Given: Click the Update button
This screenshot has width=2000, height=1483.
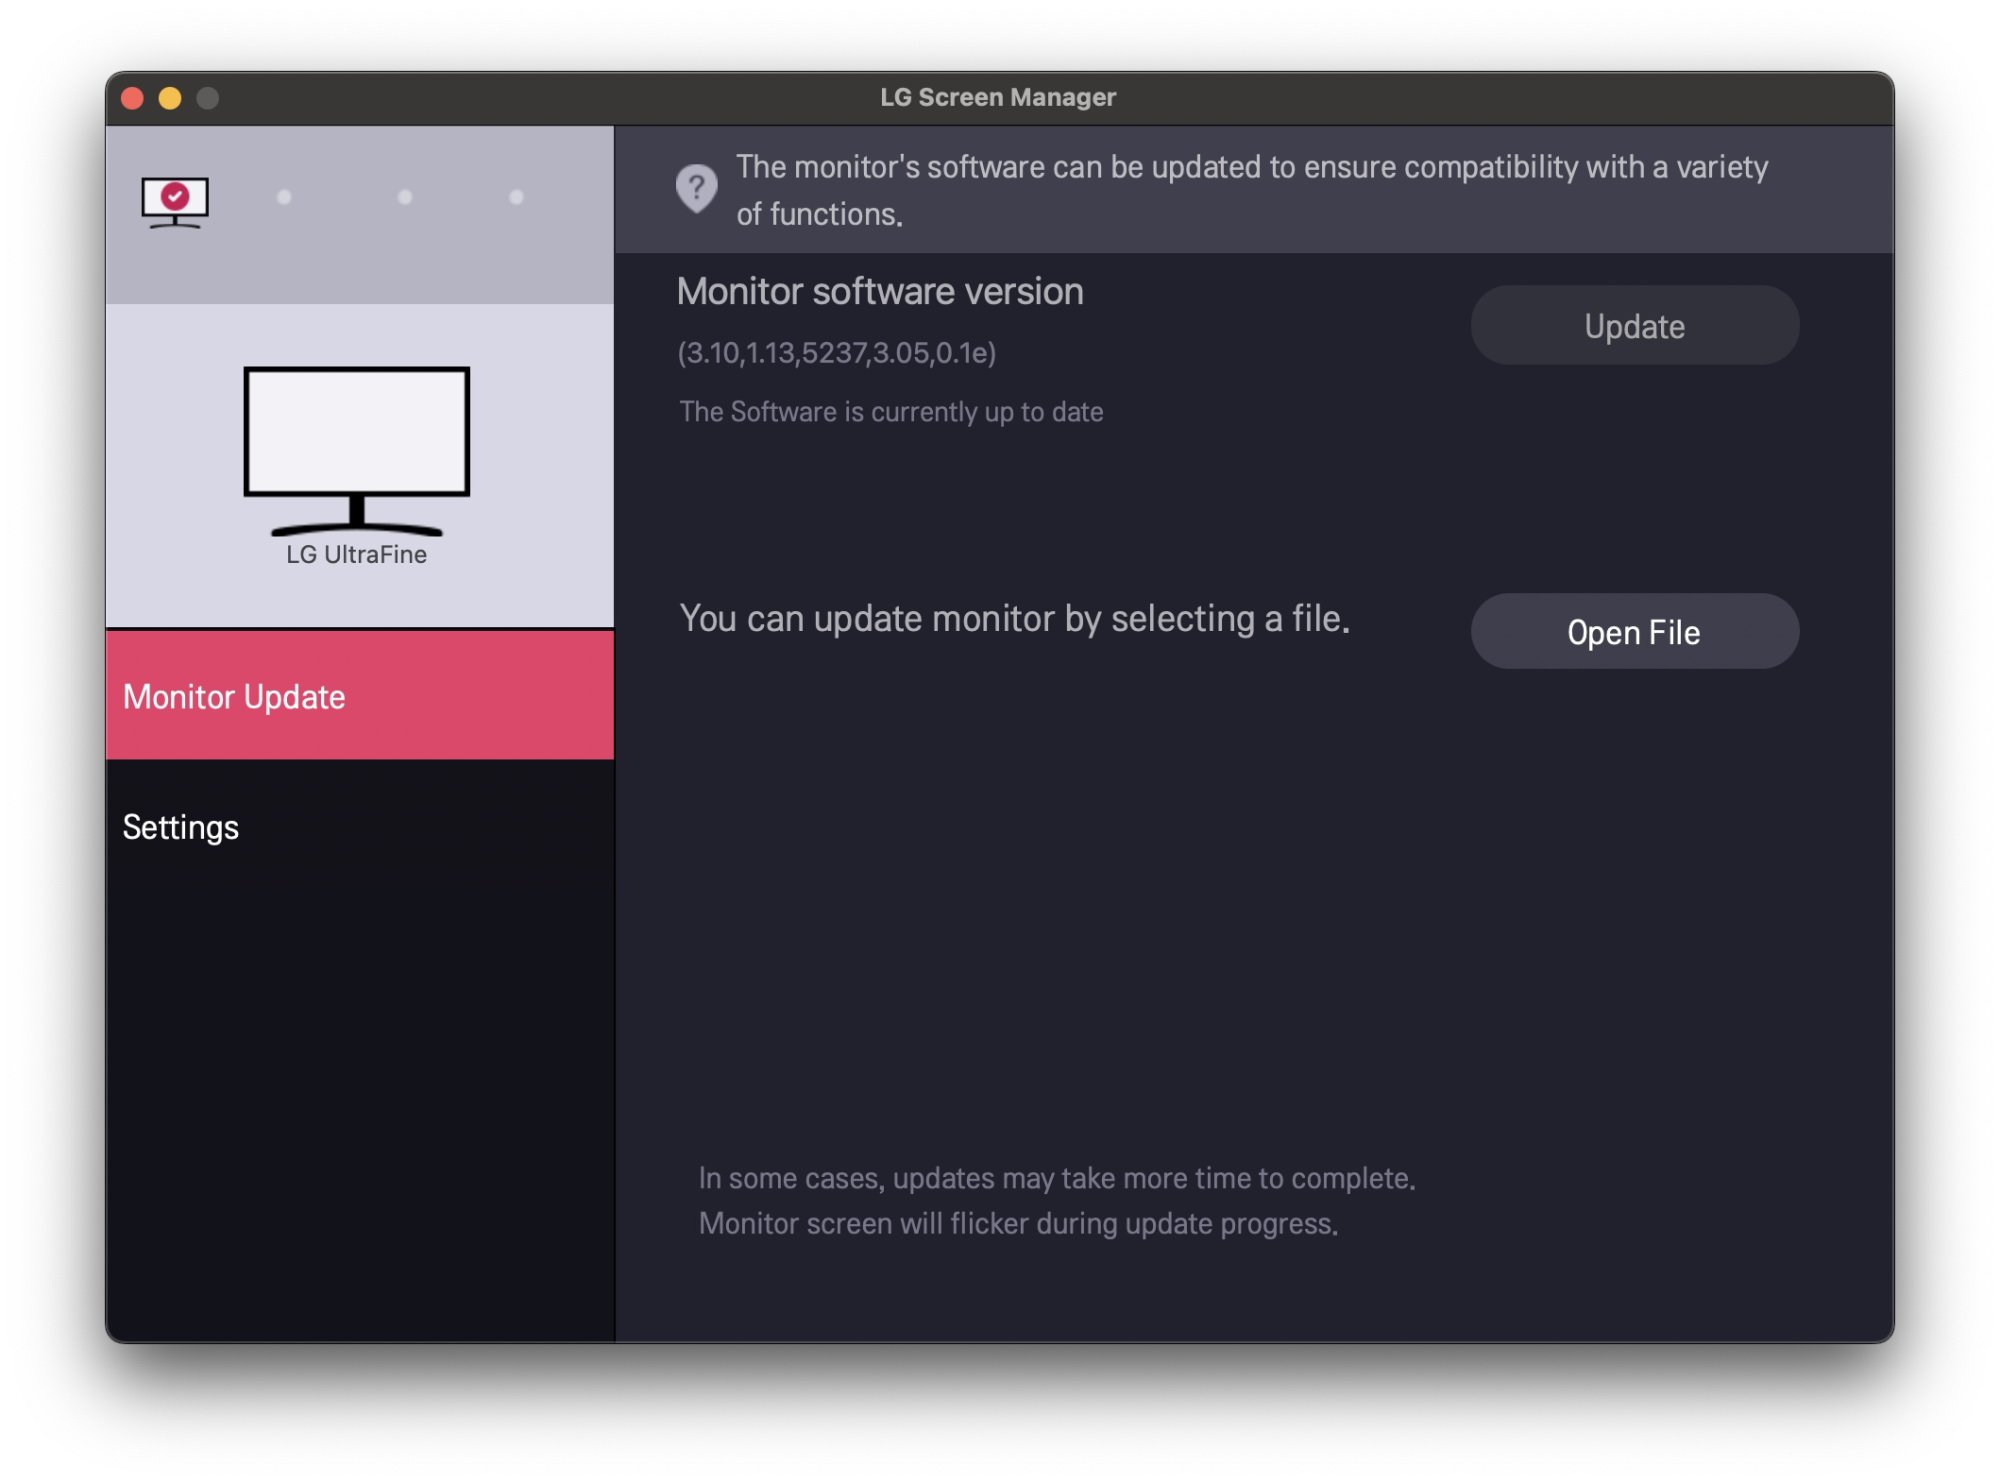Looking at the screenshot, I should [1634, 326].
